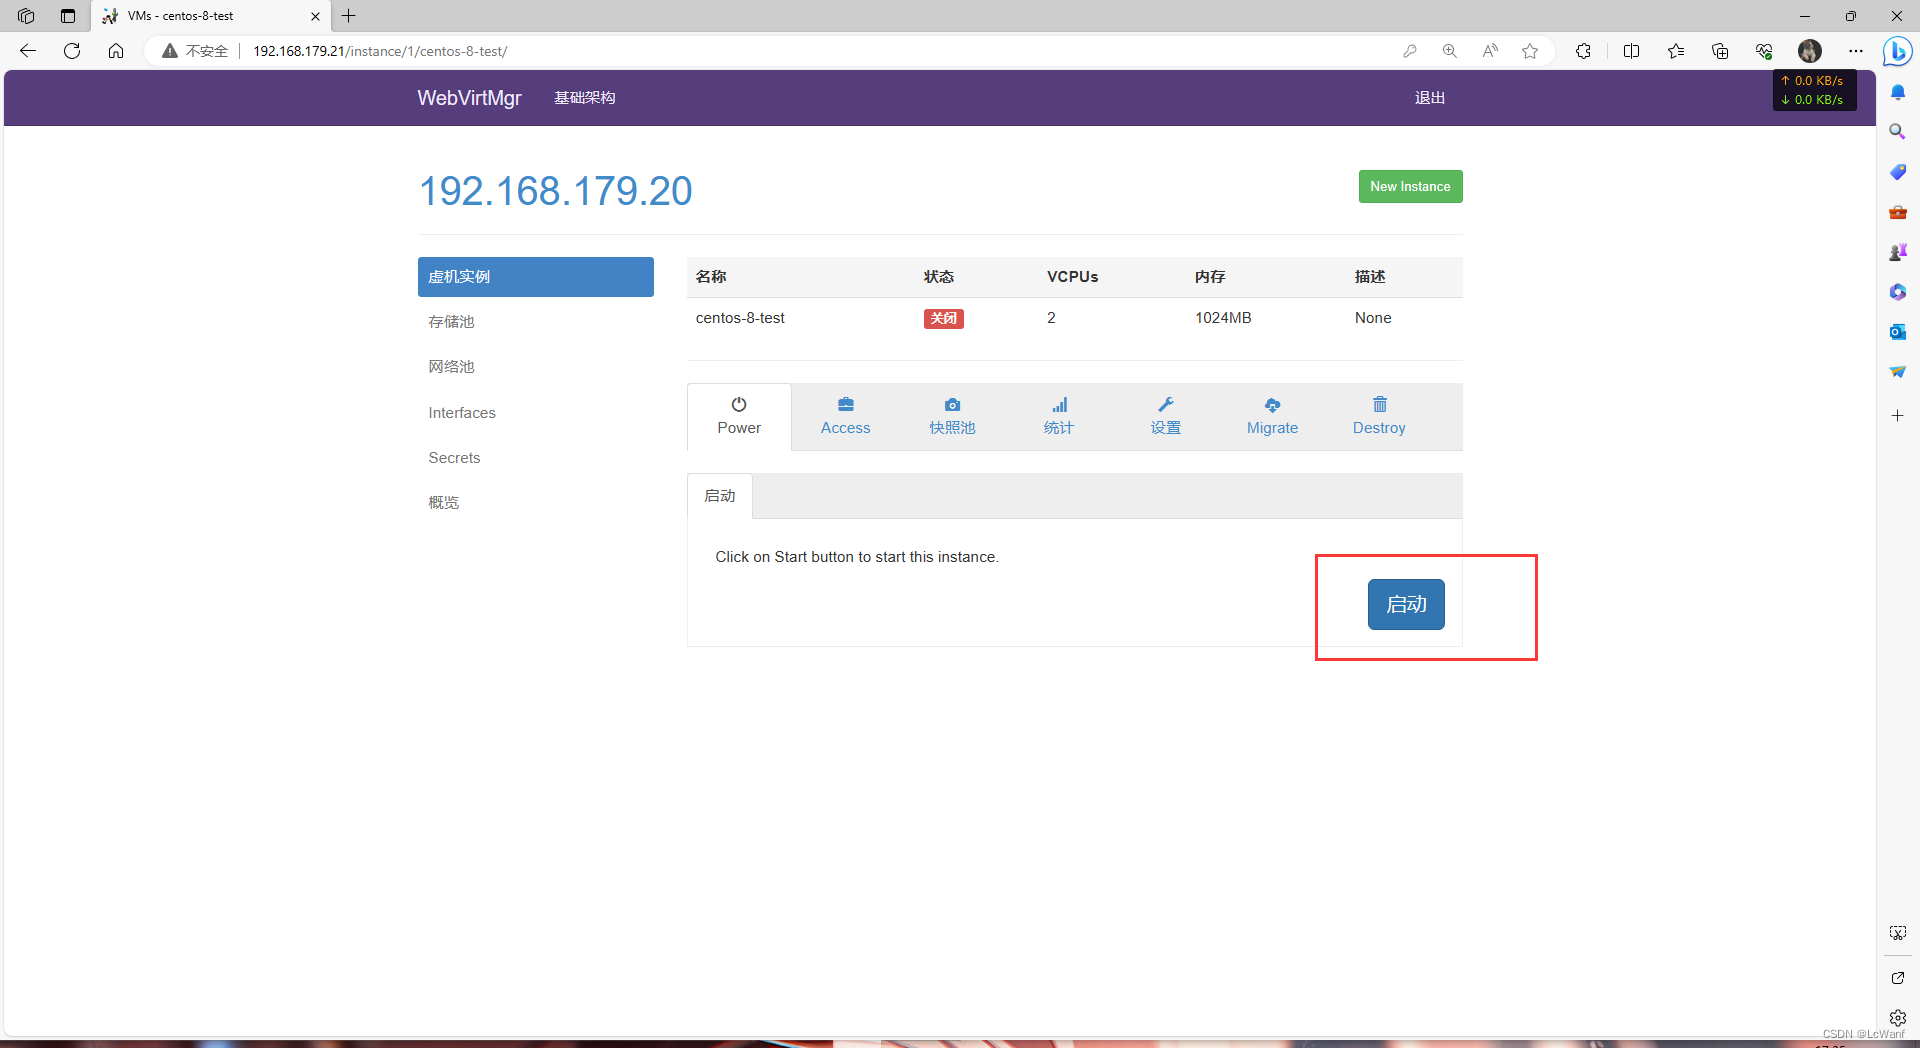Open the Destroy tab
Image resolution: width=1920 pixels, height=1048 pixels.
point(1379,417)
